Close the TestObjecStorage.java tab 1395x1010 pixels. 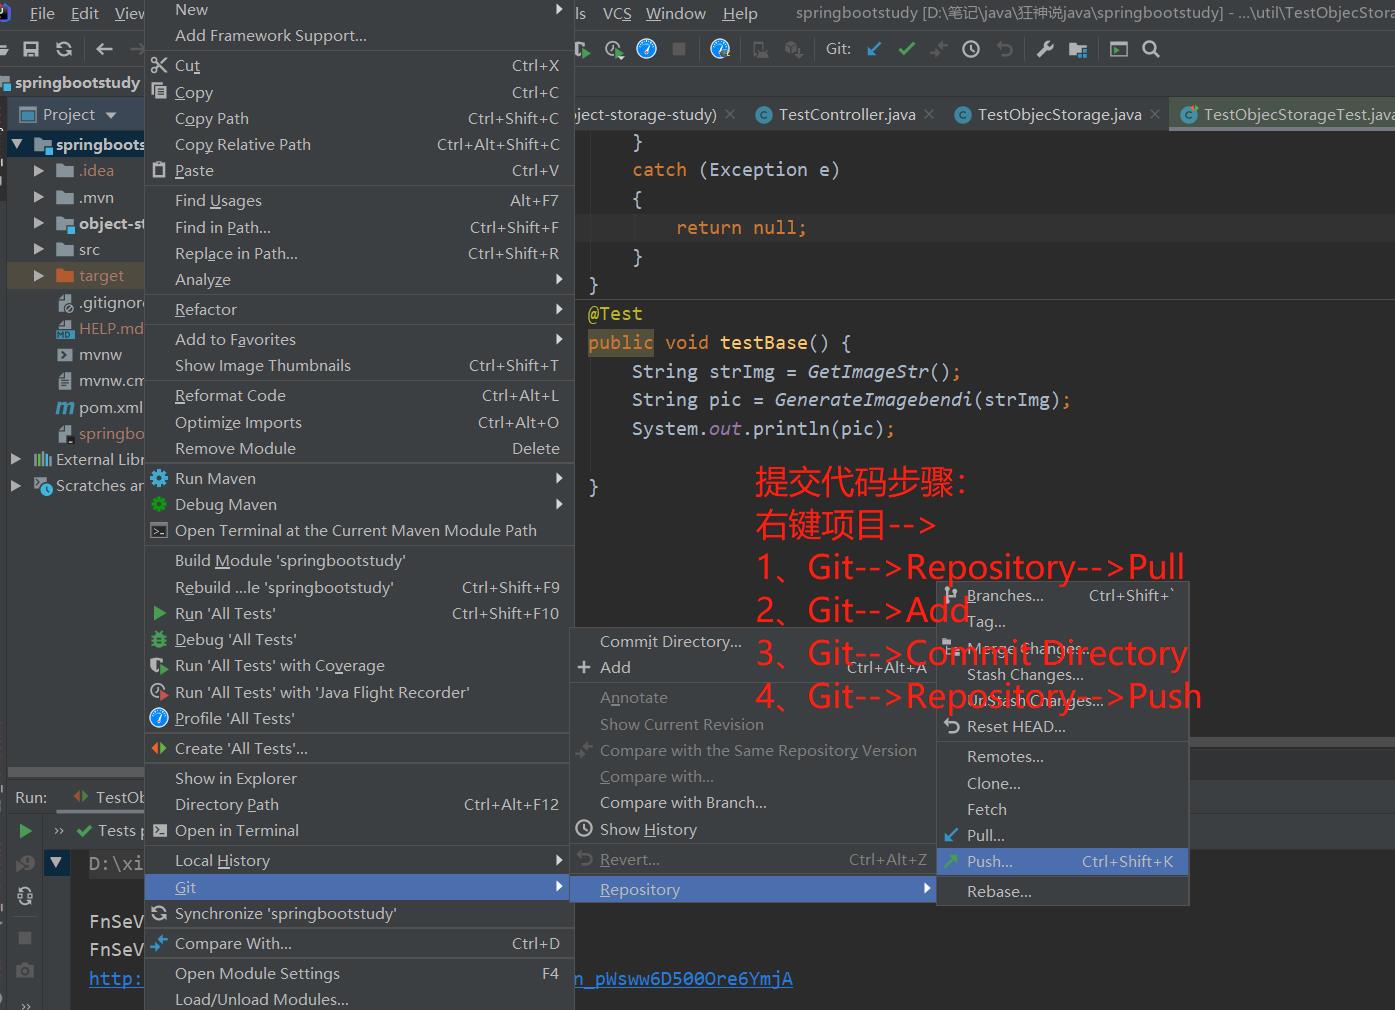[x=1155, y=114]
